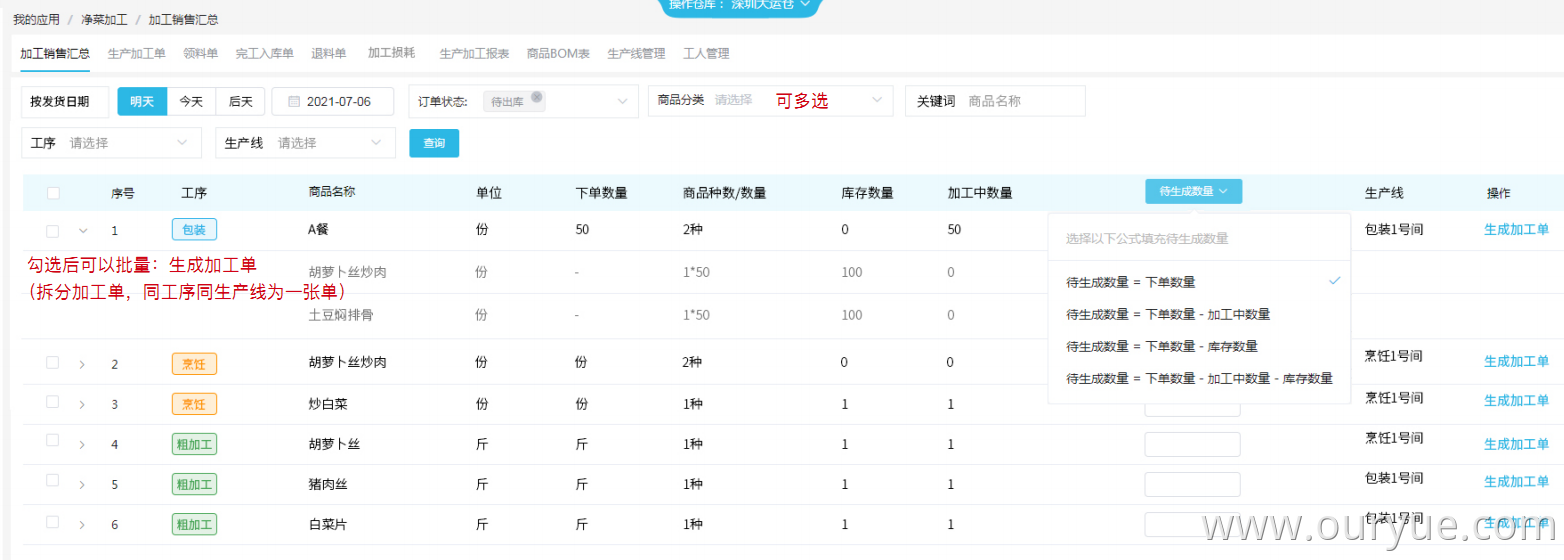The height and width of the screenshot is (560, 1564).
Task: Click the 关键词 商品名称 input
Action: (995, 101)
